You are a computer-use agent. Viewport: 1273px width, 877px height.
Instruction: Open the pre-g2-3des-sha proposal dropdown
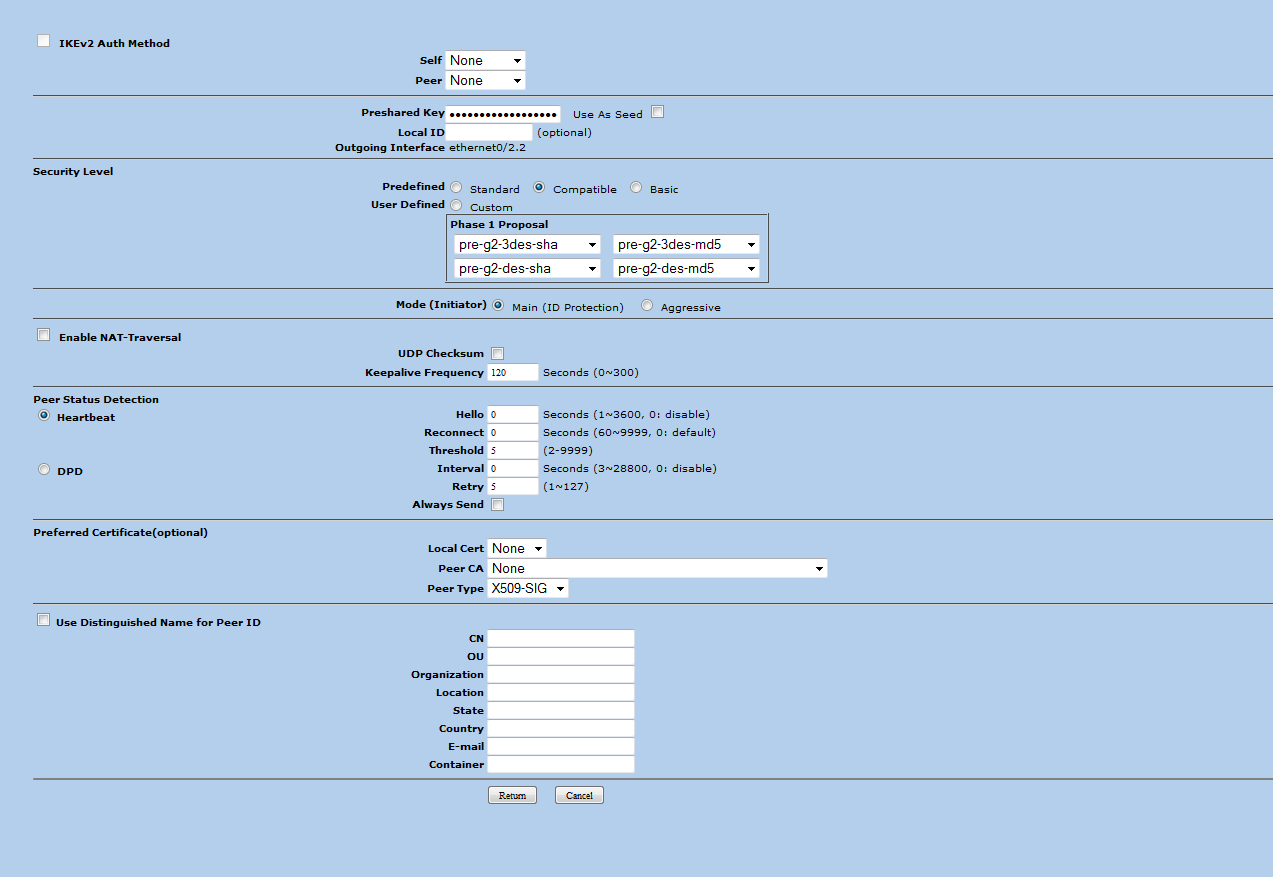pyautogui.click(x=526, y=244)
